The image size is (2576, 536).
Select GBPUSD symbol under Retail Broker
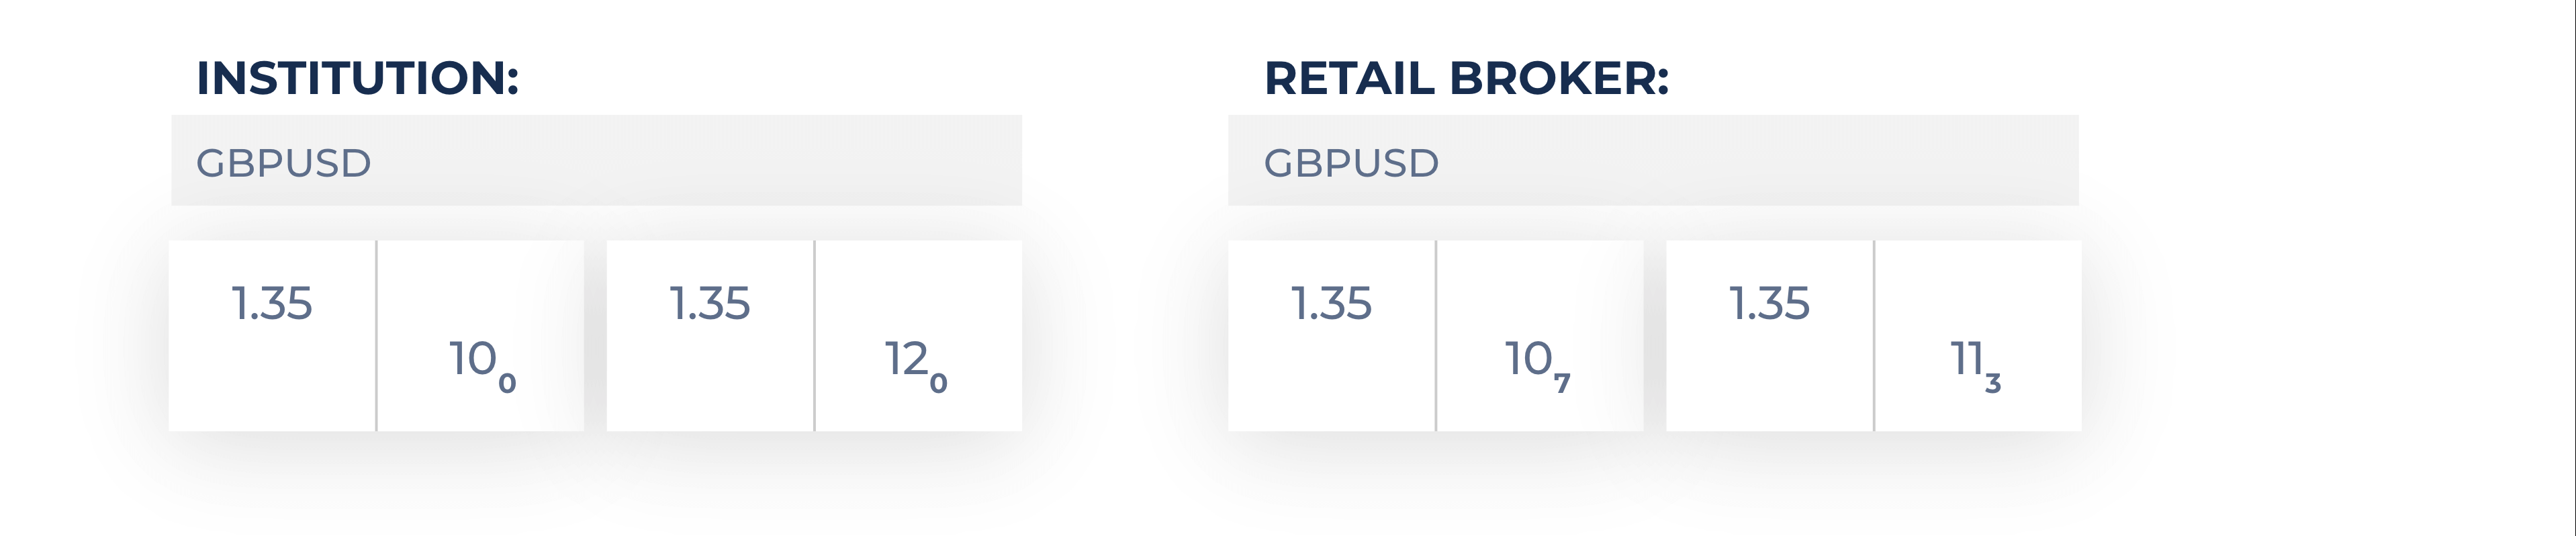point(1351,163)
